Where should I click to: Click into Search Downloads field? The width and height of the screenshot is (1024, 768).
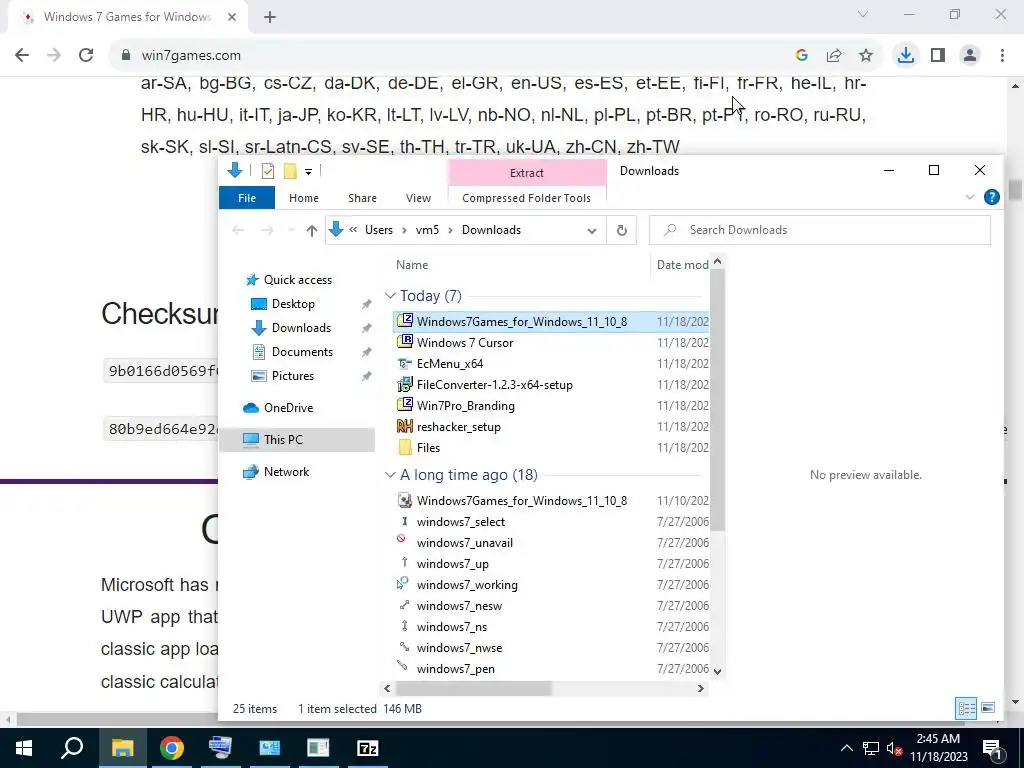click(x=820, y=231)
